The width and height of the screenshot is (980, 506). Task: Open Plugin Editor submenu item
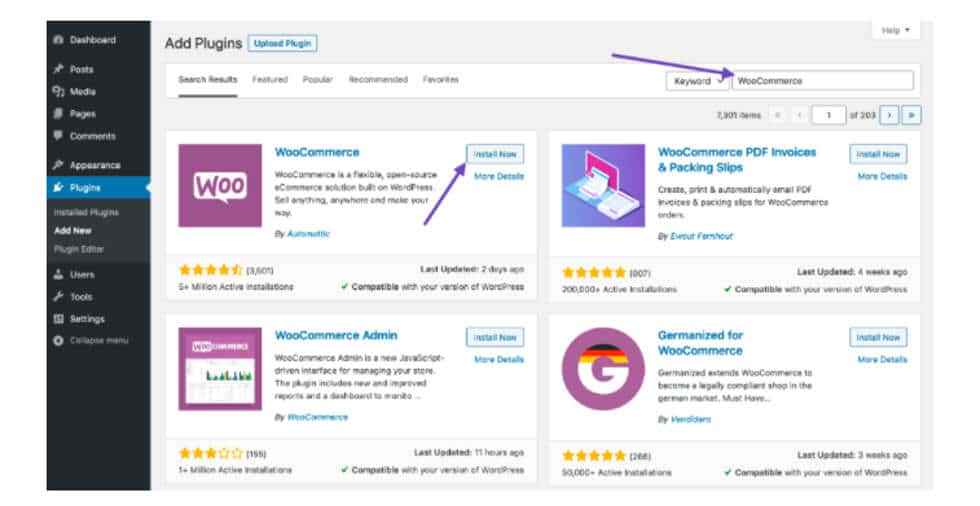(x=79, y=249)
